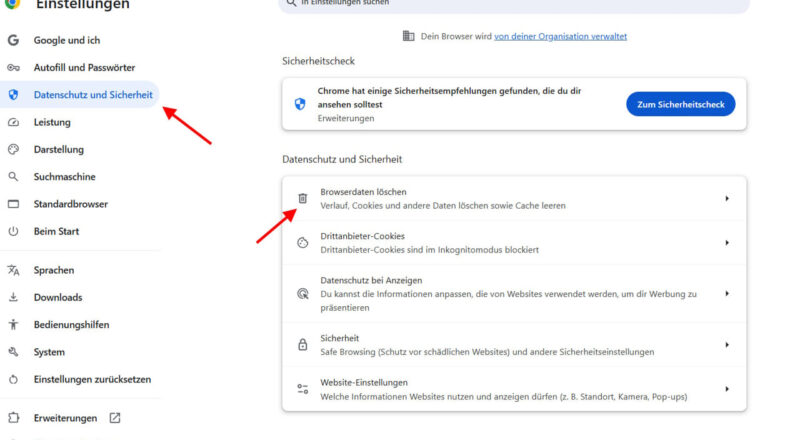The image size is (800, 440).
Task: Click the translate icon for Sprachen
Action: (13, 270)
